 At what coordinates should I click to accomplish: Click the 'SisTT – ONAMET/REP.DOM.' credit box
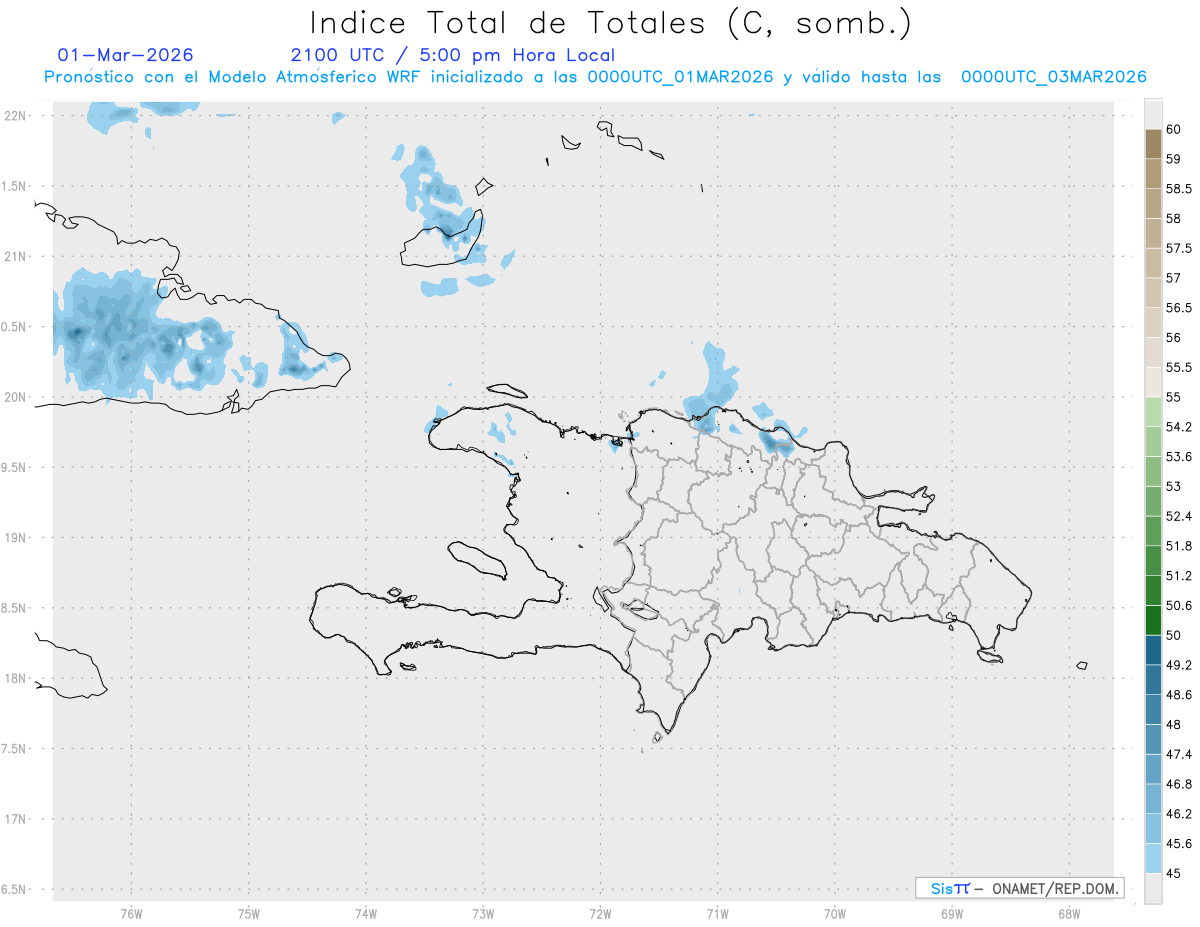[x=1019, y=888]
